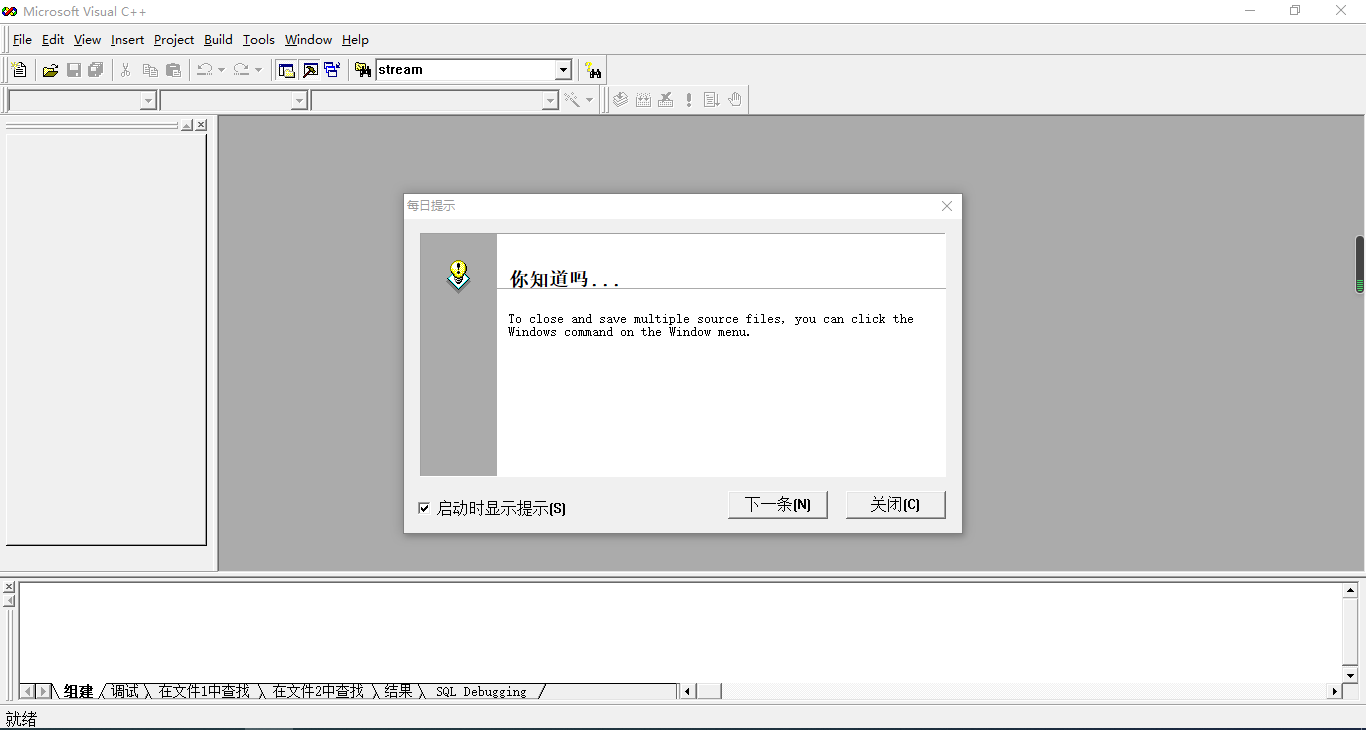Click output pane horizontal scroll right arrow

click(1335, 691)
